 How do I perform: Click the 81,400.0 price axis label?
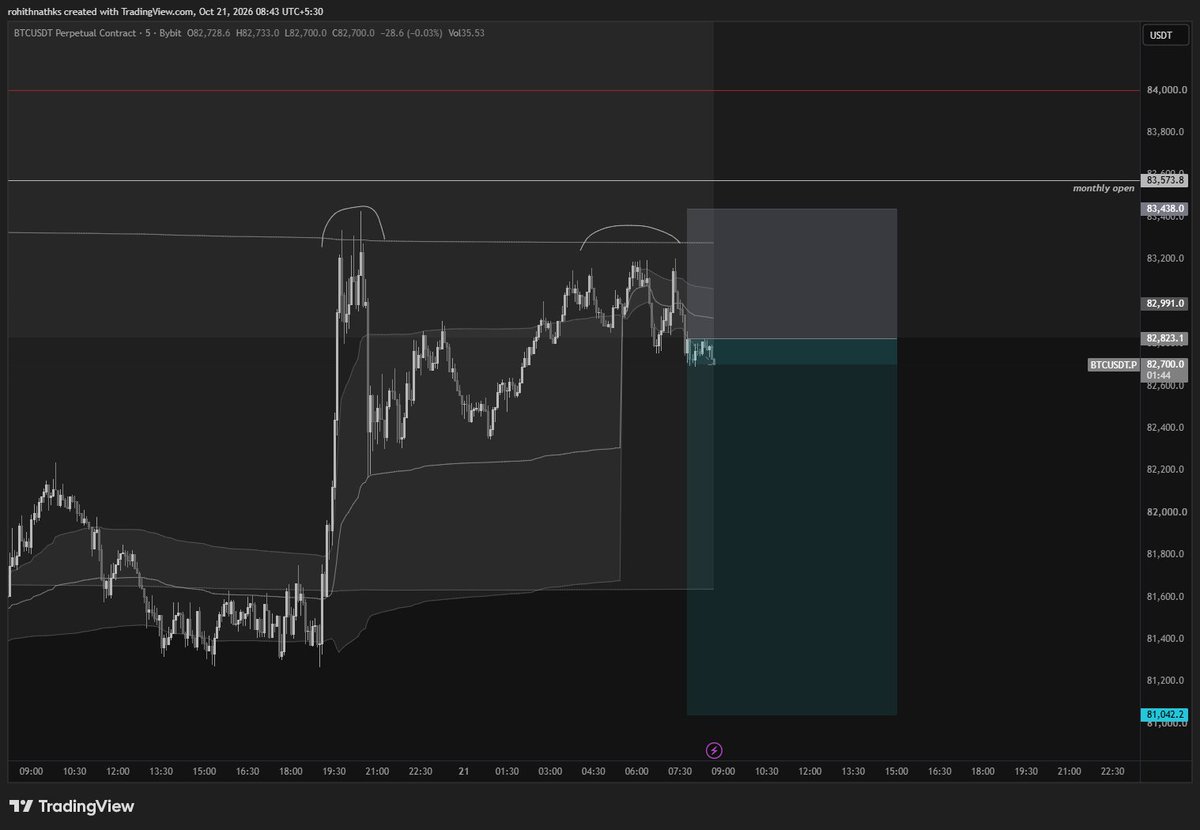click(x=1165, y=638)
